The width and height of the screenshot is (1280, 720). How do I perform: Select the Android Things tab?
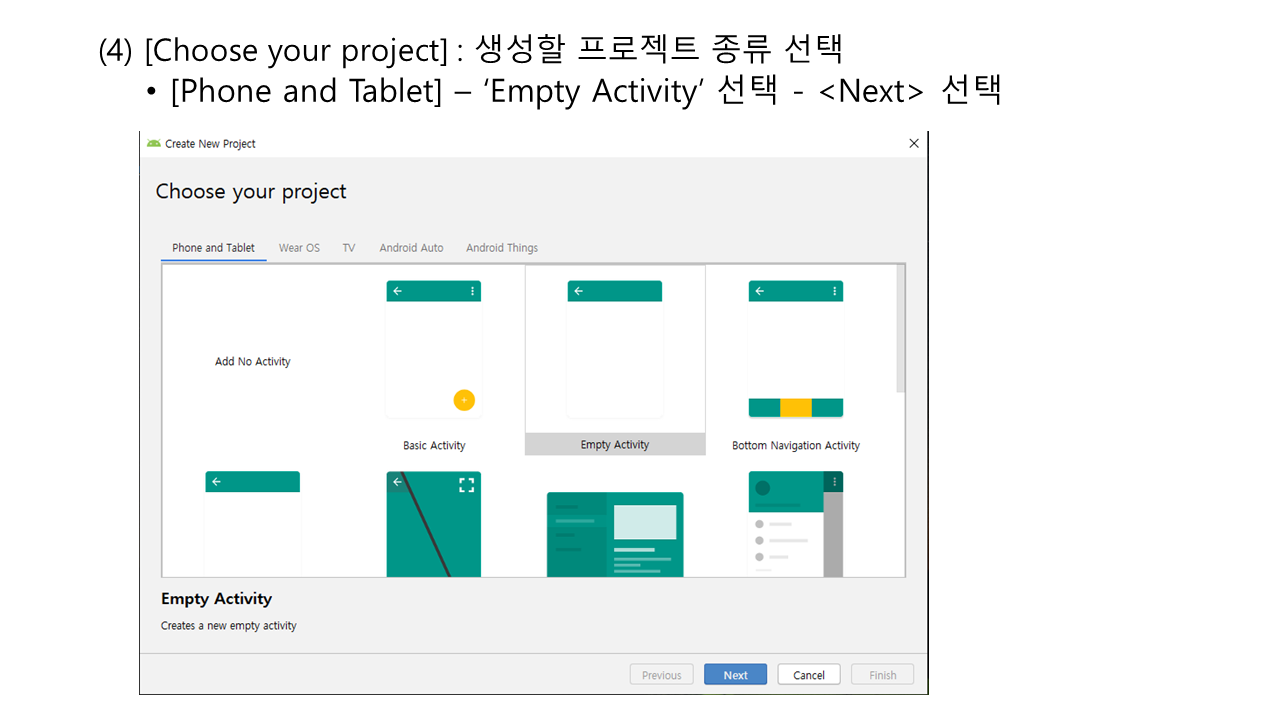coord(502,248)
